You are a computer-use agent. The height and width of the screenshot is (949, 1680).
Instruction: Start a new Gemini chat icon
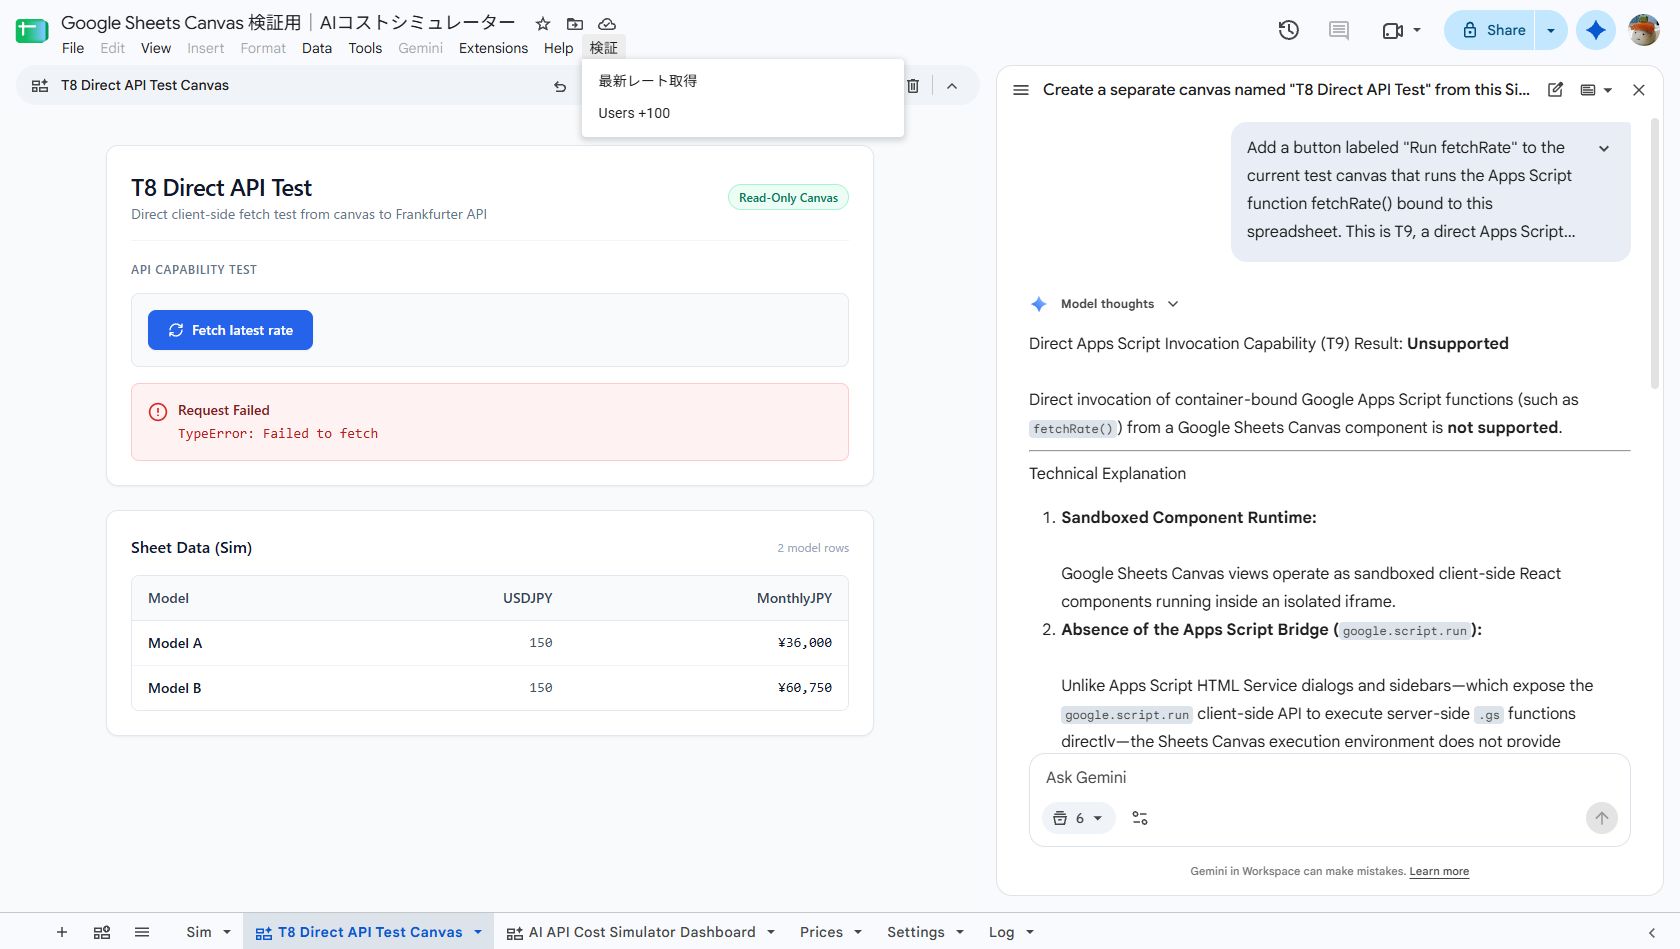pyautogui.click(x=1555, y=90)
